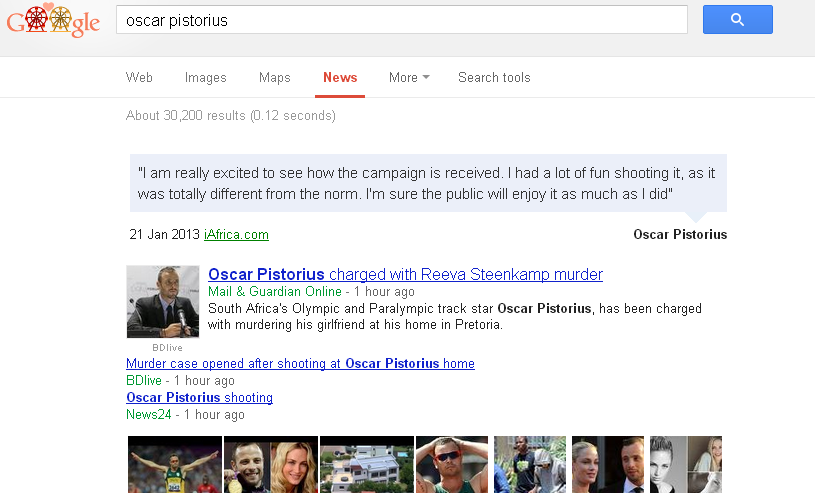Open the Maps tab

[x=275, y=78]
